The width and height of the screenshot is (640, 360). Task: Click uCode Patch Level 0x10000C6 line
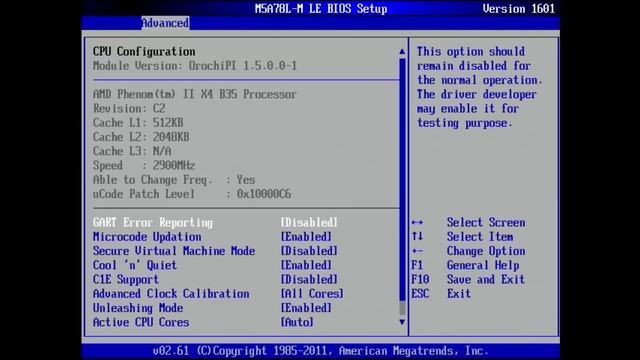[192, 194]
